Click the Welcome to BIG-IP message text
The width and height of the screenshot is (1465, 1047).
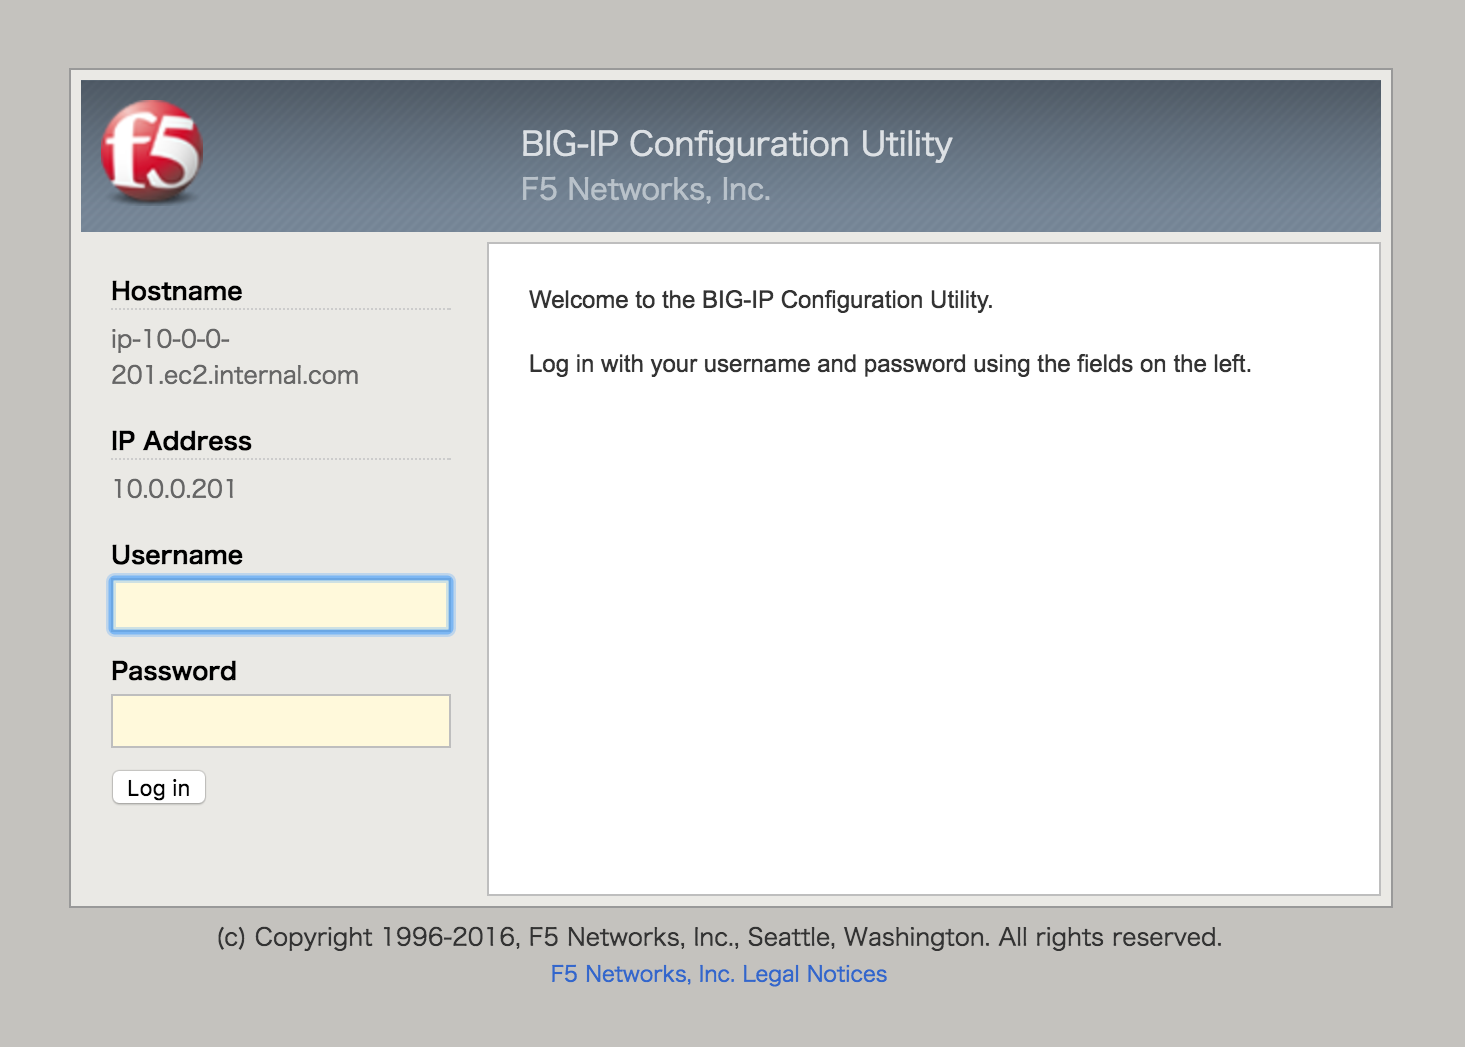[760, 300]
